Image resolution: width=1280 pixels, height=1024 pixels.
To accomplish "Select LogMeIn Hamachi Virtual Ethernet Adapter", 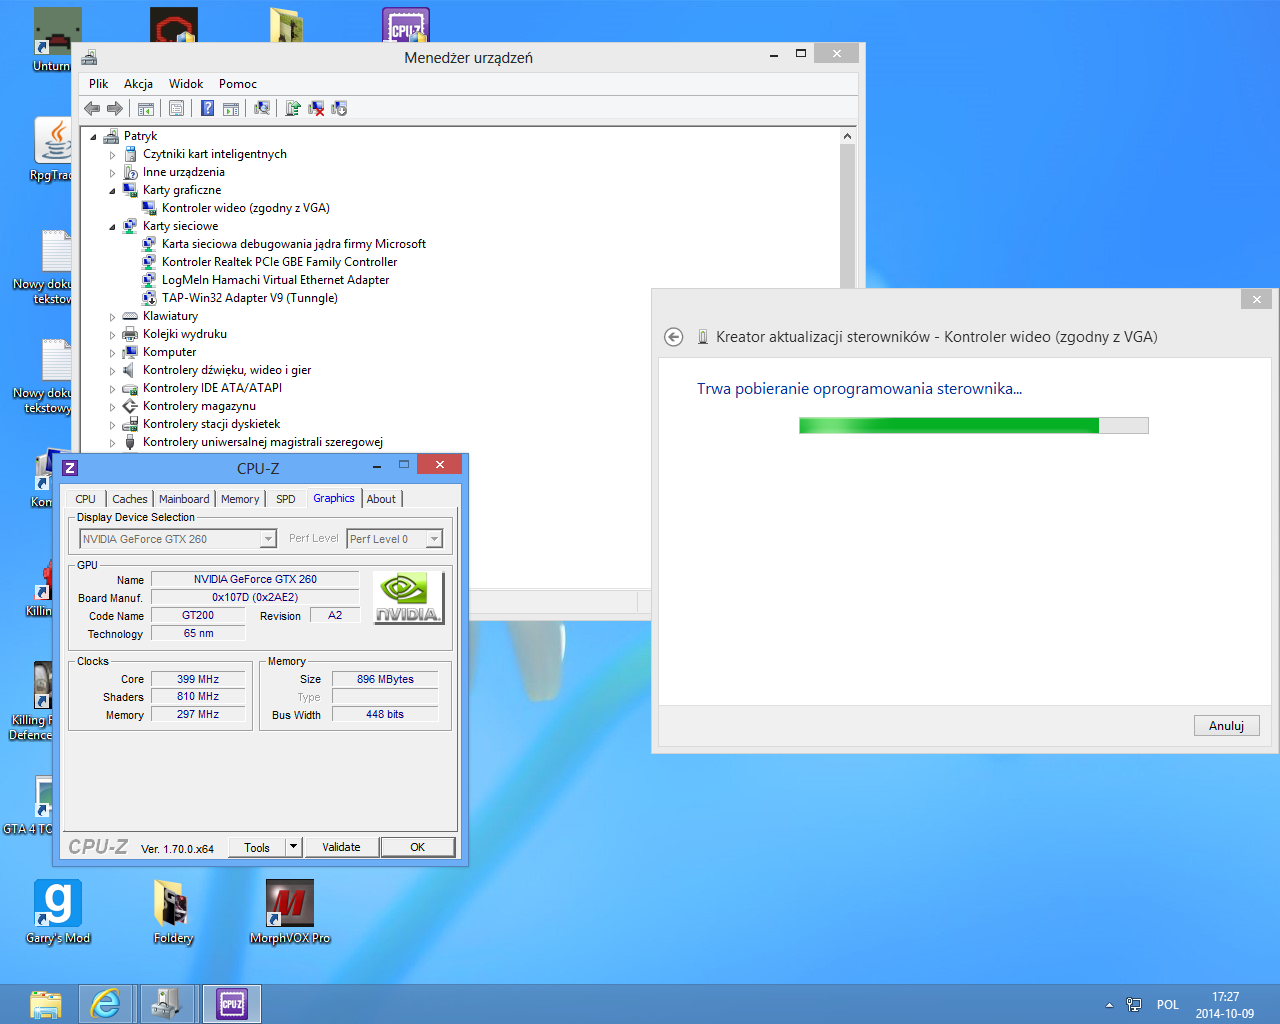I will pyautogui.click(x=275, y=280).
